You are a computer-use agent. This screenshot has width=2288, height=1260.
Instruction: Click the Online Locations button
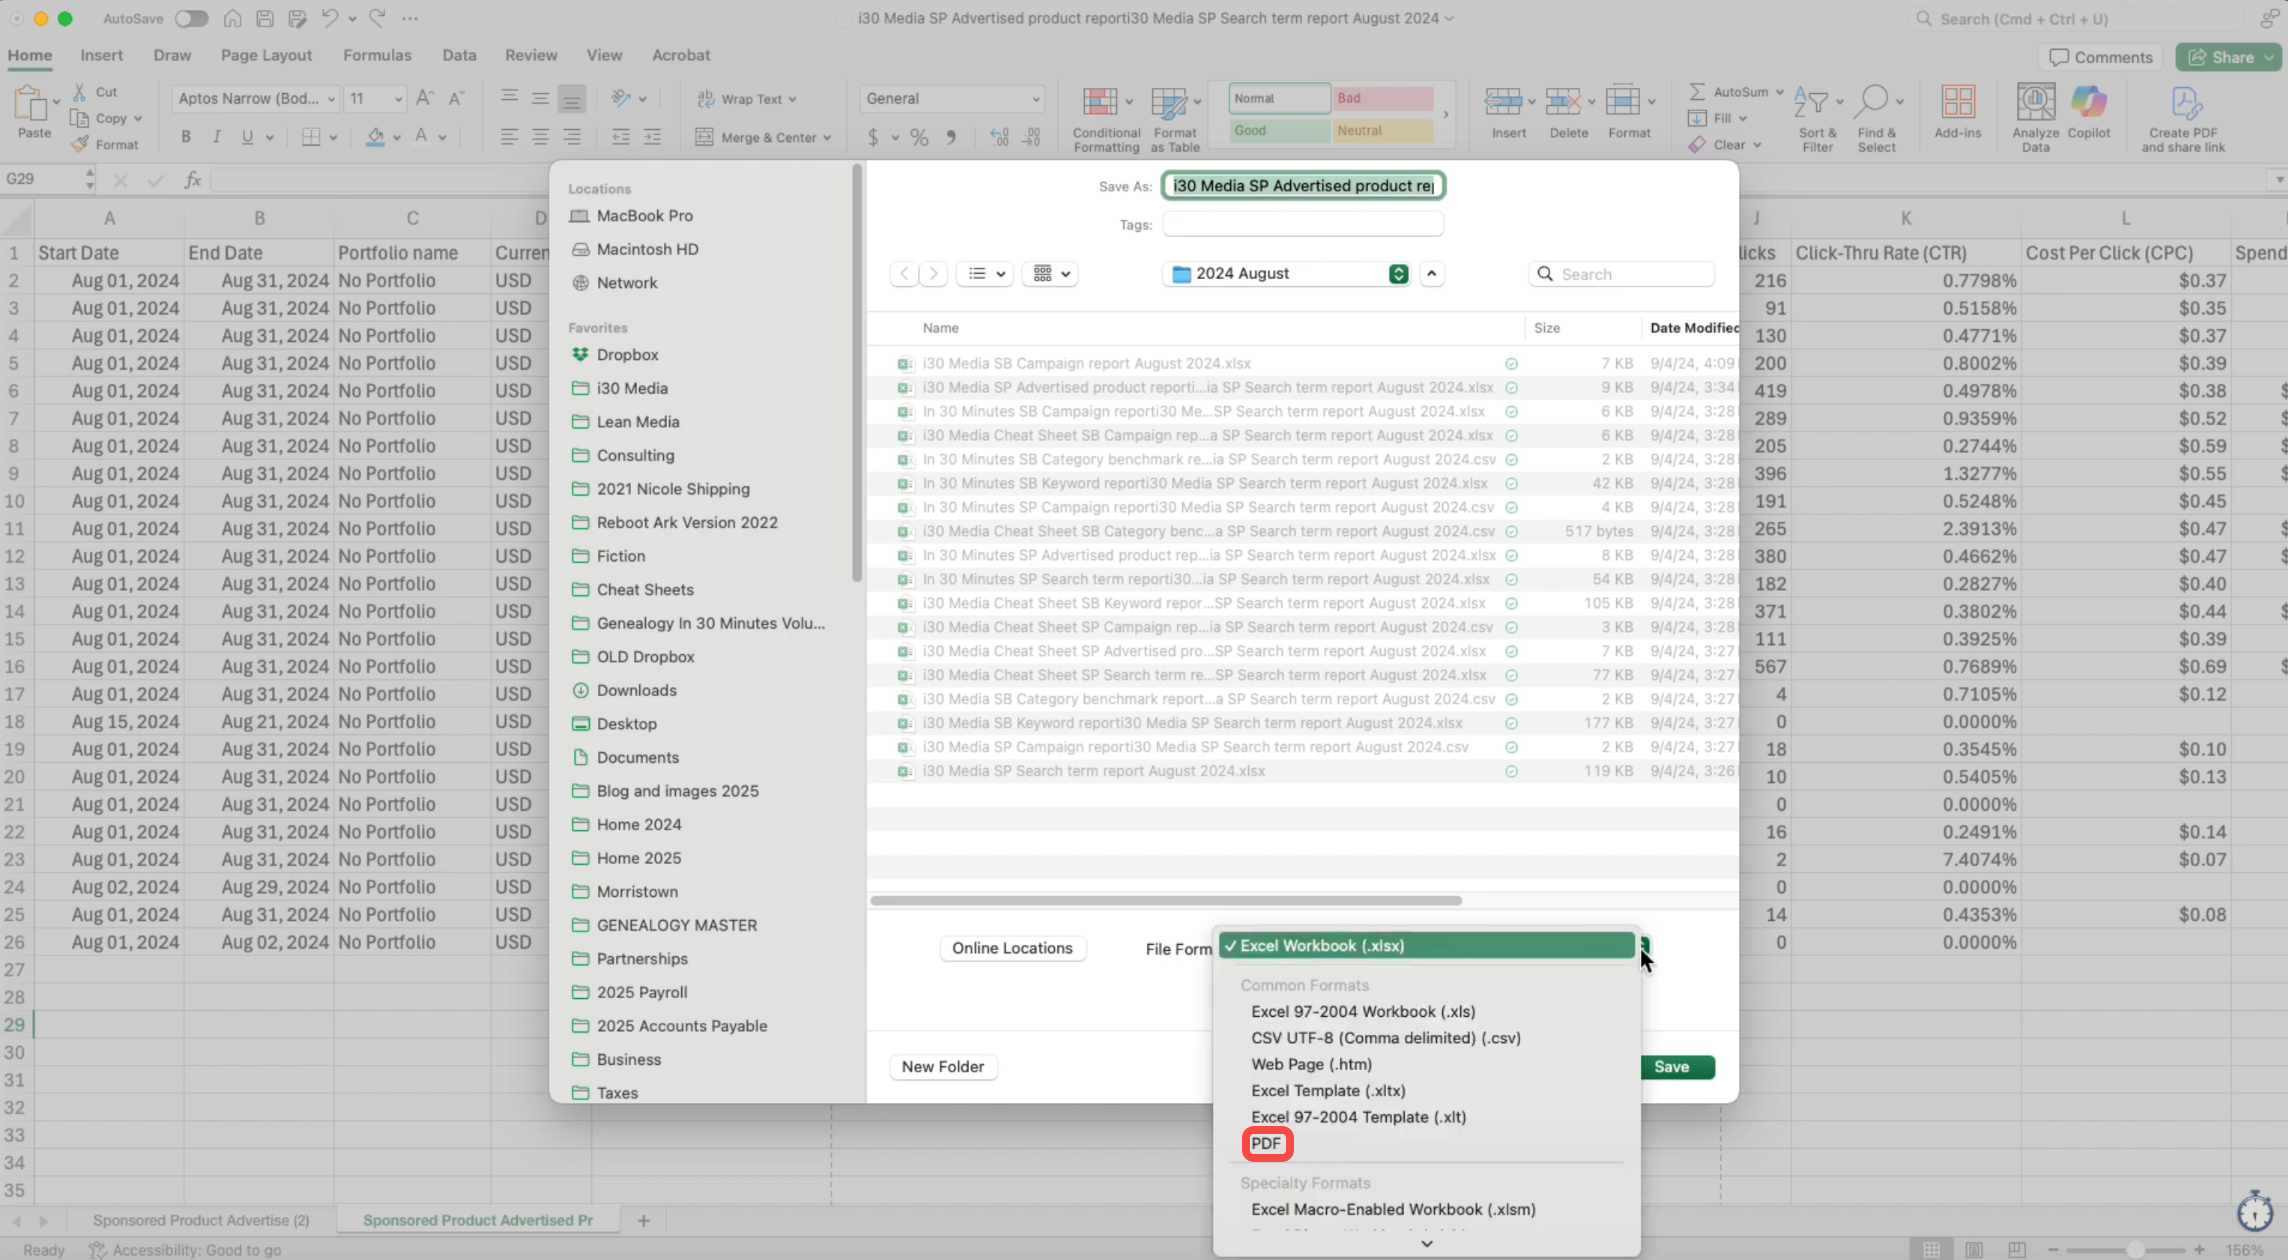1012,948
